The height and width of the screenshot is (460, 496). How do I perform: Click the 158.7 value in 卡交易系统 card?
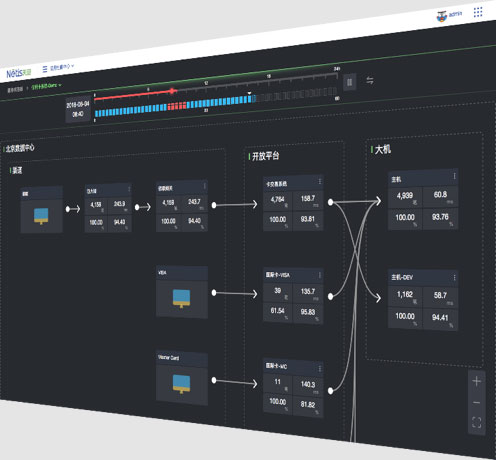click(x=308, y=199)
